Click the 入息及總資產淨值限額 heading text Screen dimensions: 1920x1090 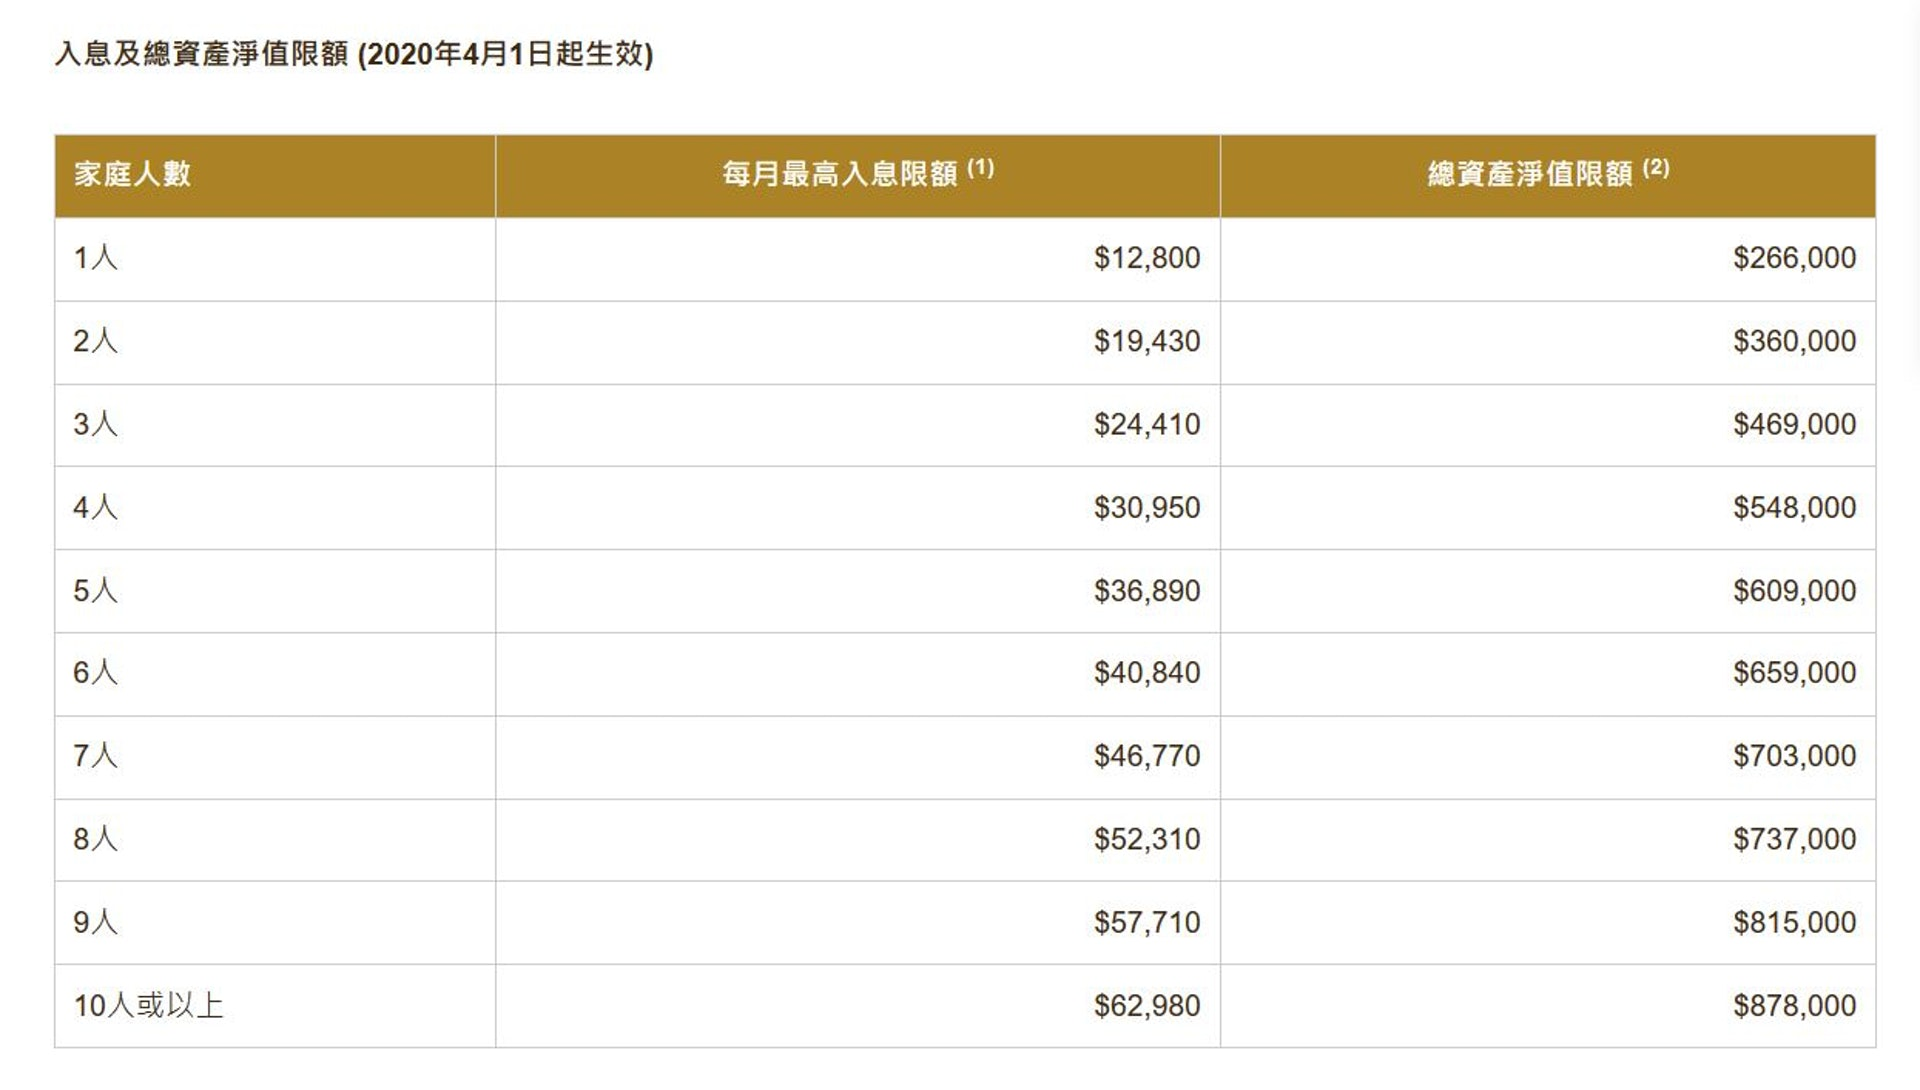201,53
